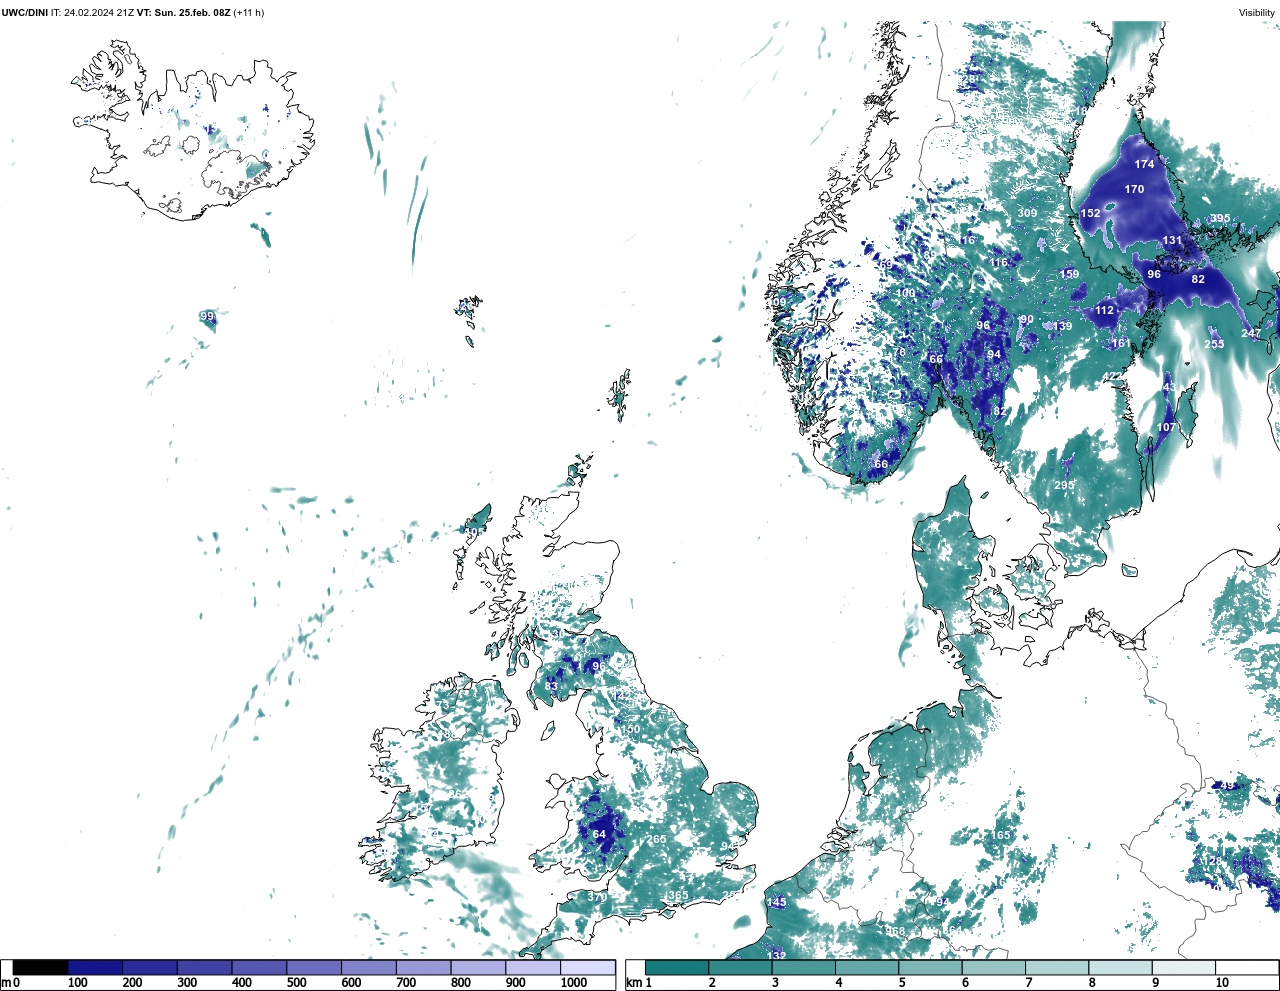1280x991 pixels.
Task: Click the 'km' unit label of the kilometre legend
Action: [x=633, y=983]
